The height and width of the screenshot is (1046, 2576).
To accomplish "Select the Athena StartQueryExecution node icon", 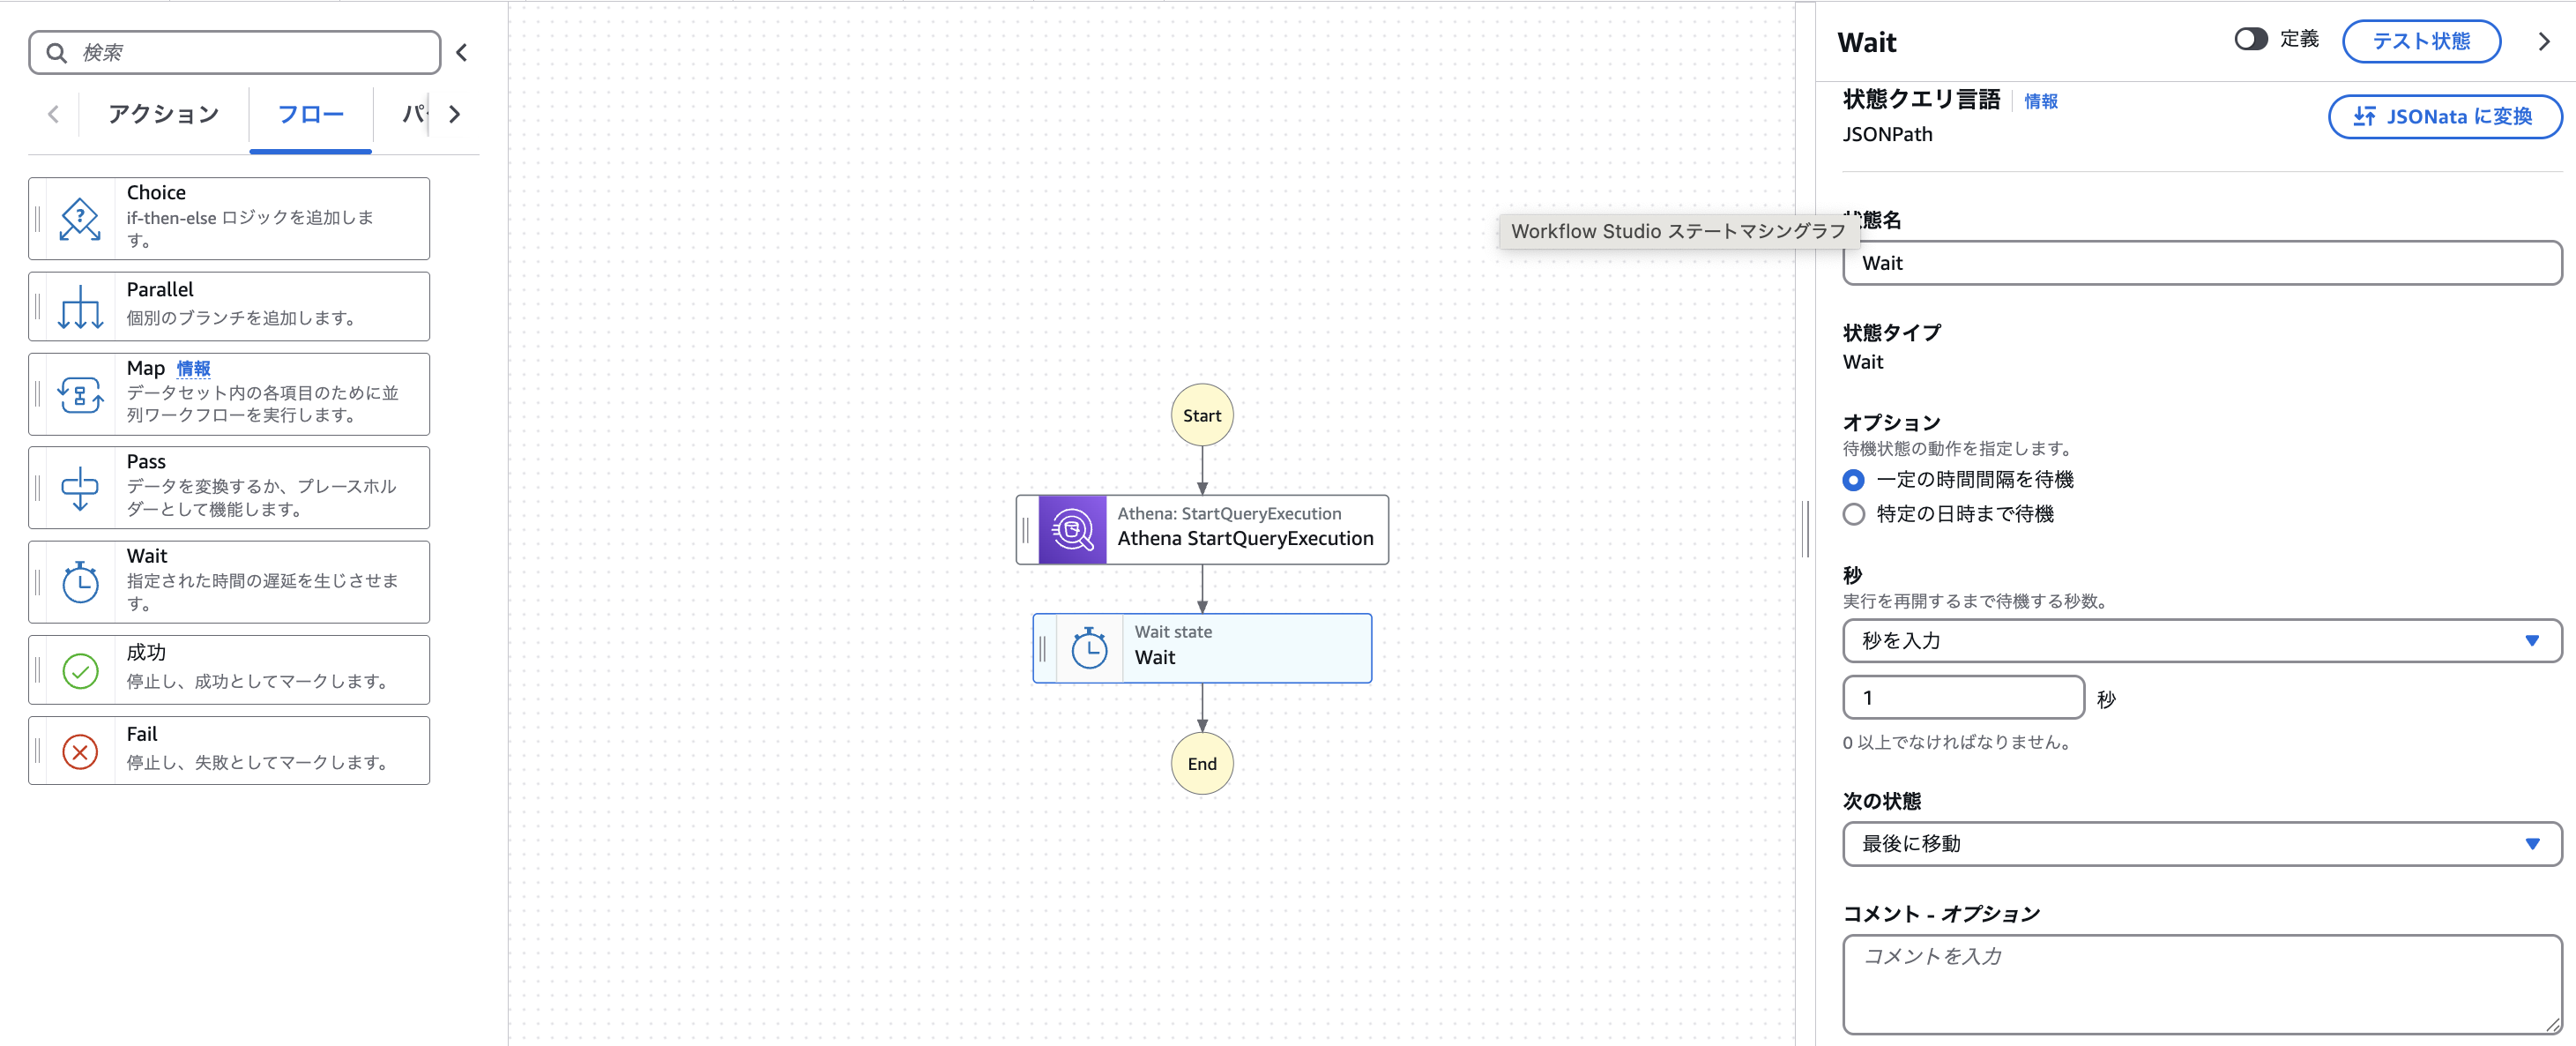I will [x=1072, y=530].
